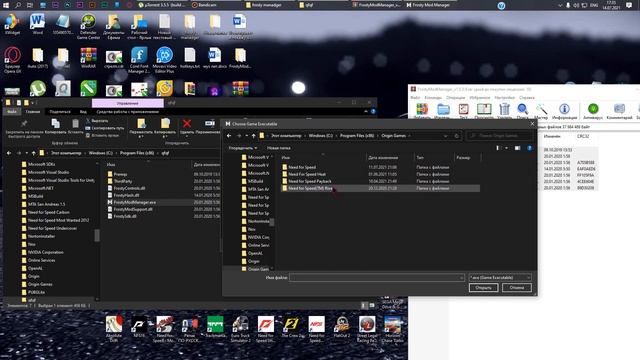Sort dialog list by Дата изменения column

(x=383, y=158)
